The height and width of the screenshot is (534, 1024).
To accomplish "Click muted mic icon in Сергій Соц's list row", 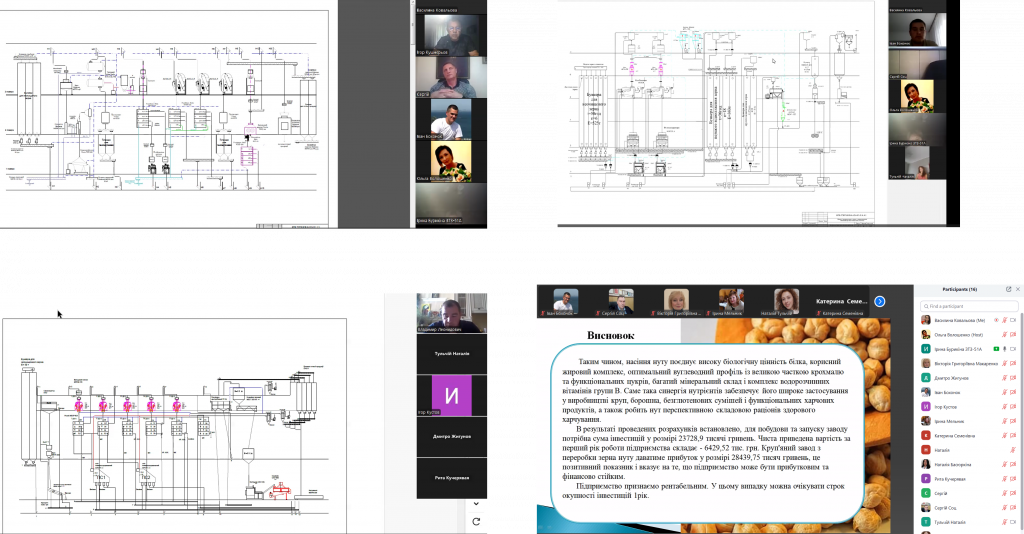I will [1004, 507].
